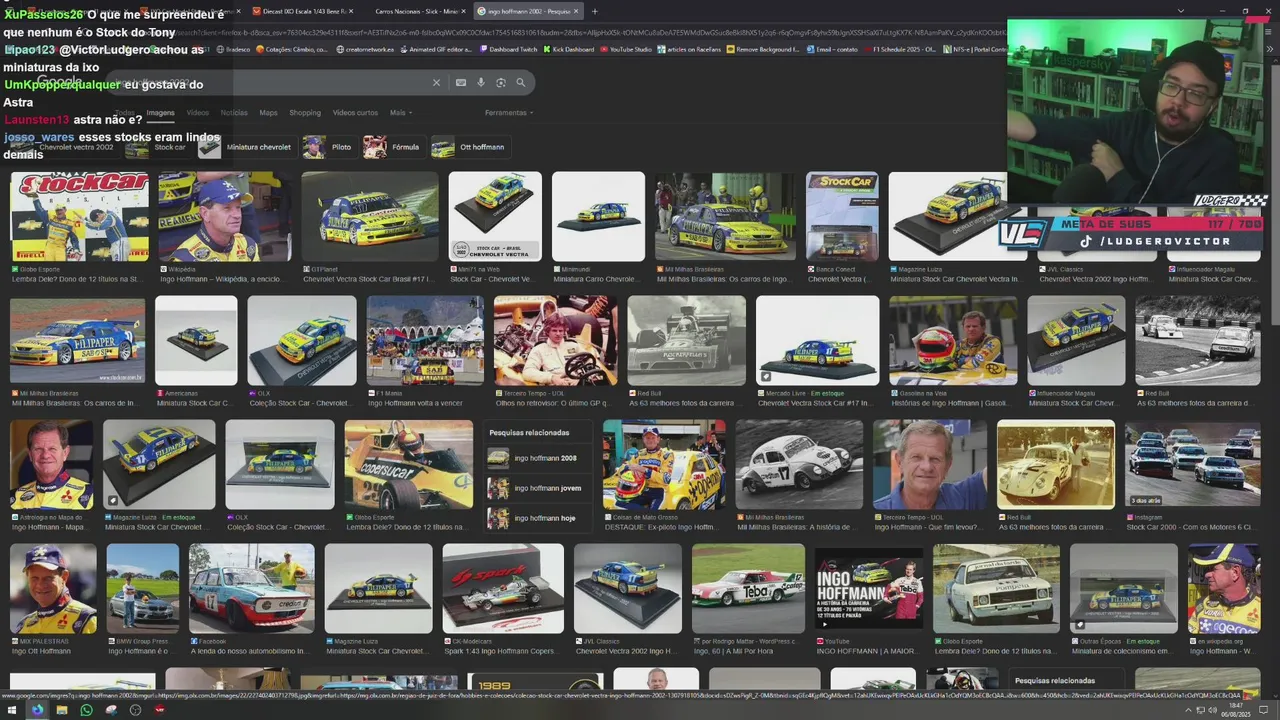1280x720 pixels.
Task: Open the 'Mini71 na Web' image result
Action: click(x=495, y=217)
